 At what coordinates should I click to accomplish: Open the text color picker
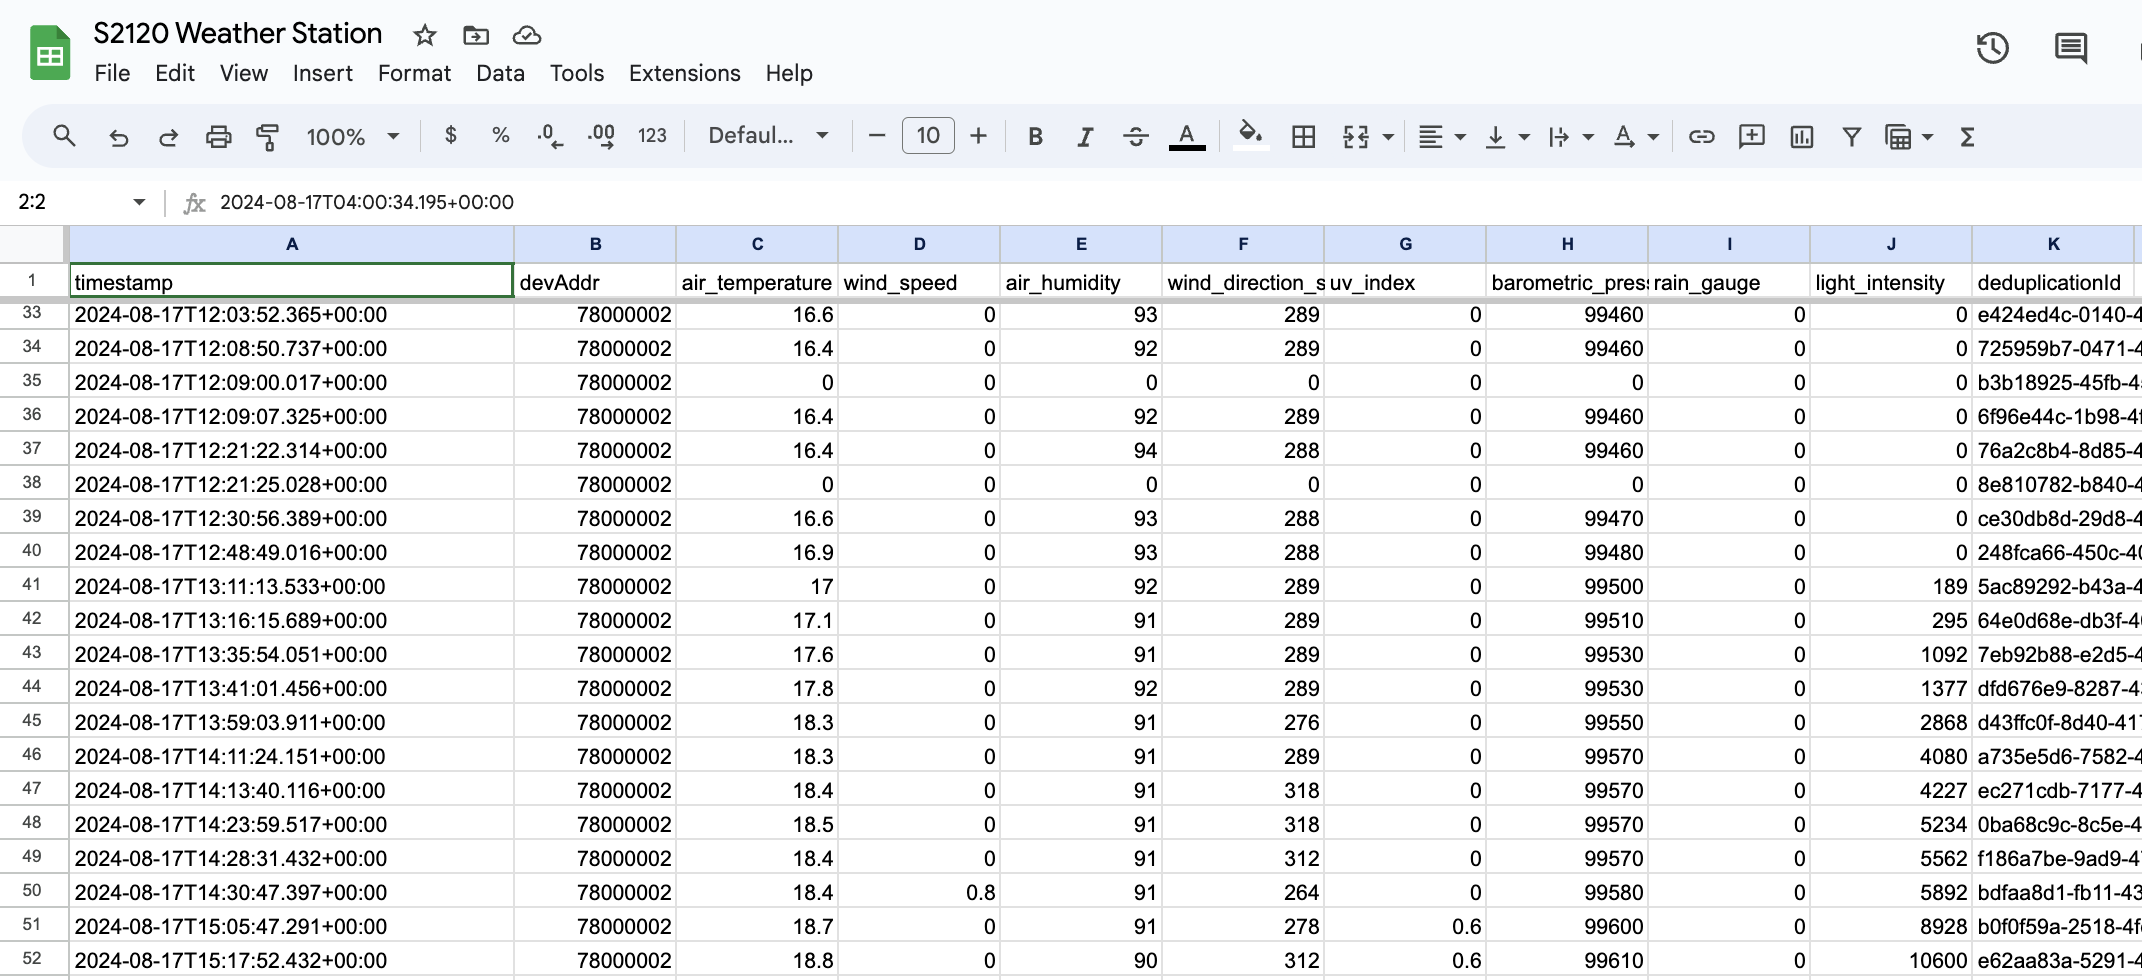coord(1186,136)
